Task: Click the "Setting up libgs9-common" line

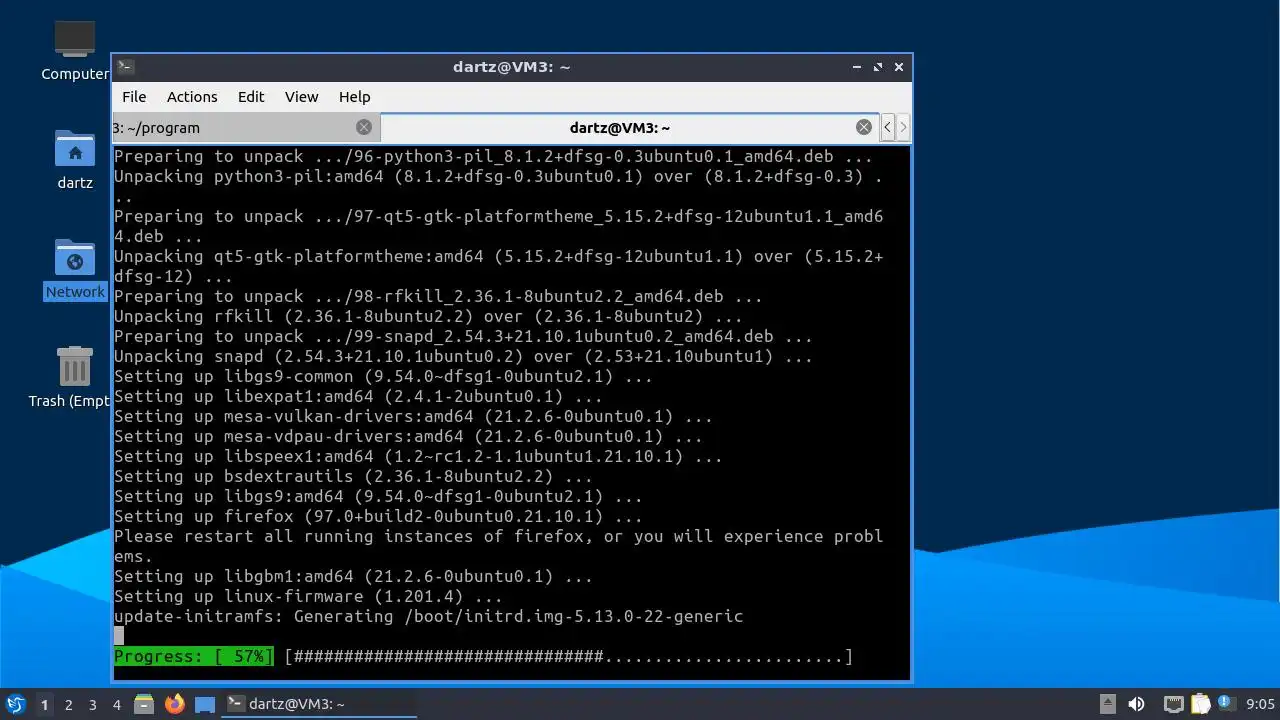Action: pyautogui.click(x=383, y=377)
